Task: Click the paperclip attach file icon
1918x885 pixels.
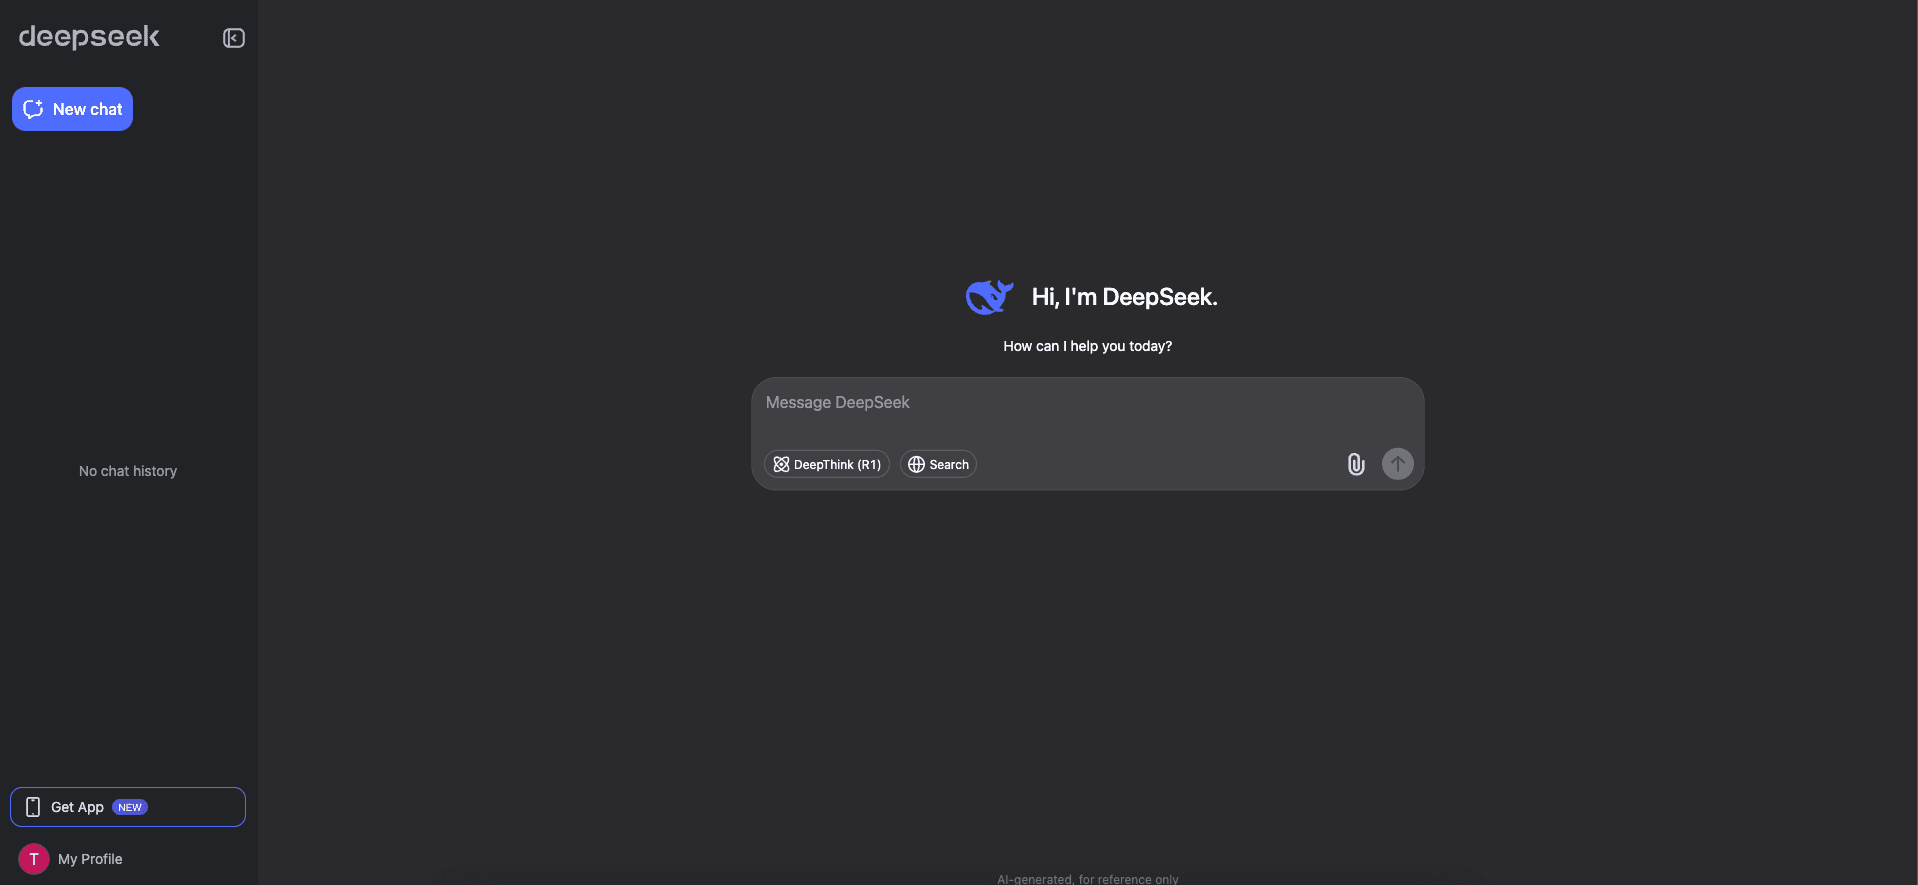Action: pyautogui.click(x=1355, y=464)
